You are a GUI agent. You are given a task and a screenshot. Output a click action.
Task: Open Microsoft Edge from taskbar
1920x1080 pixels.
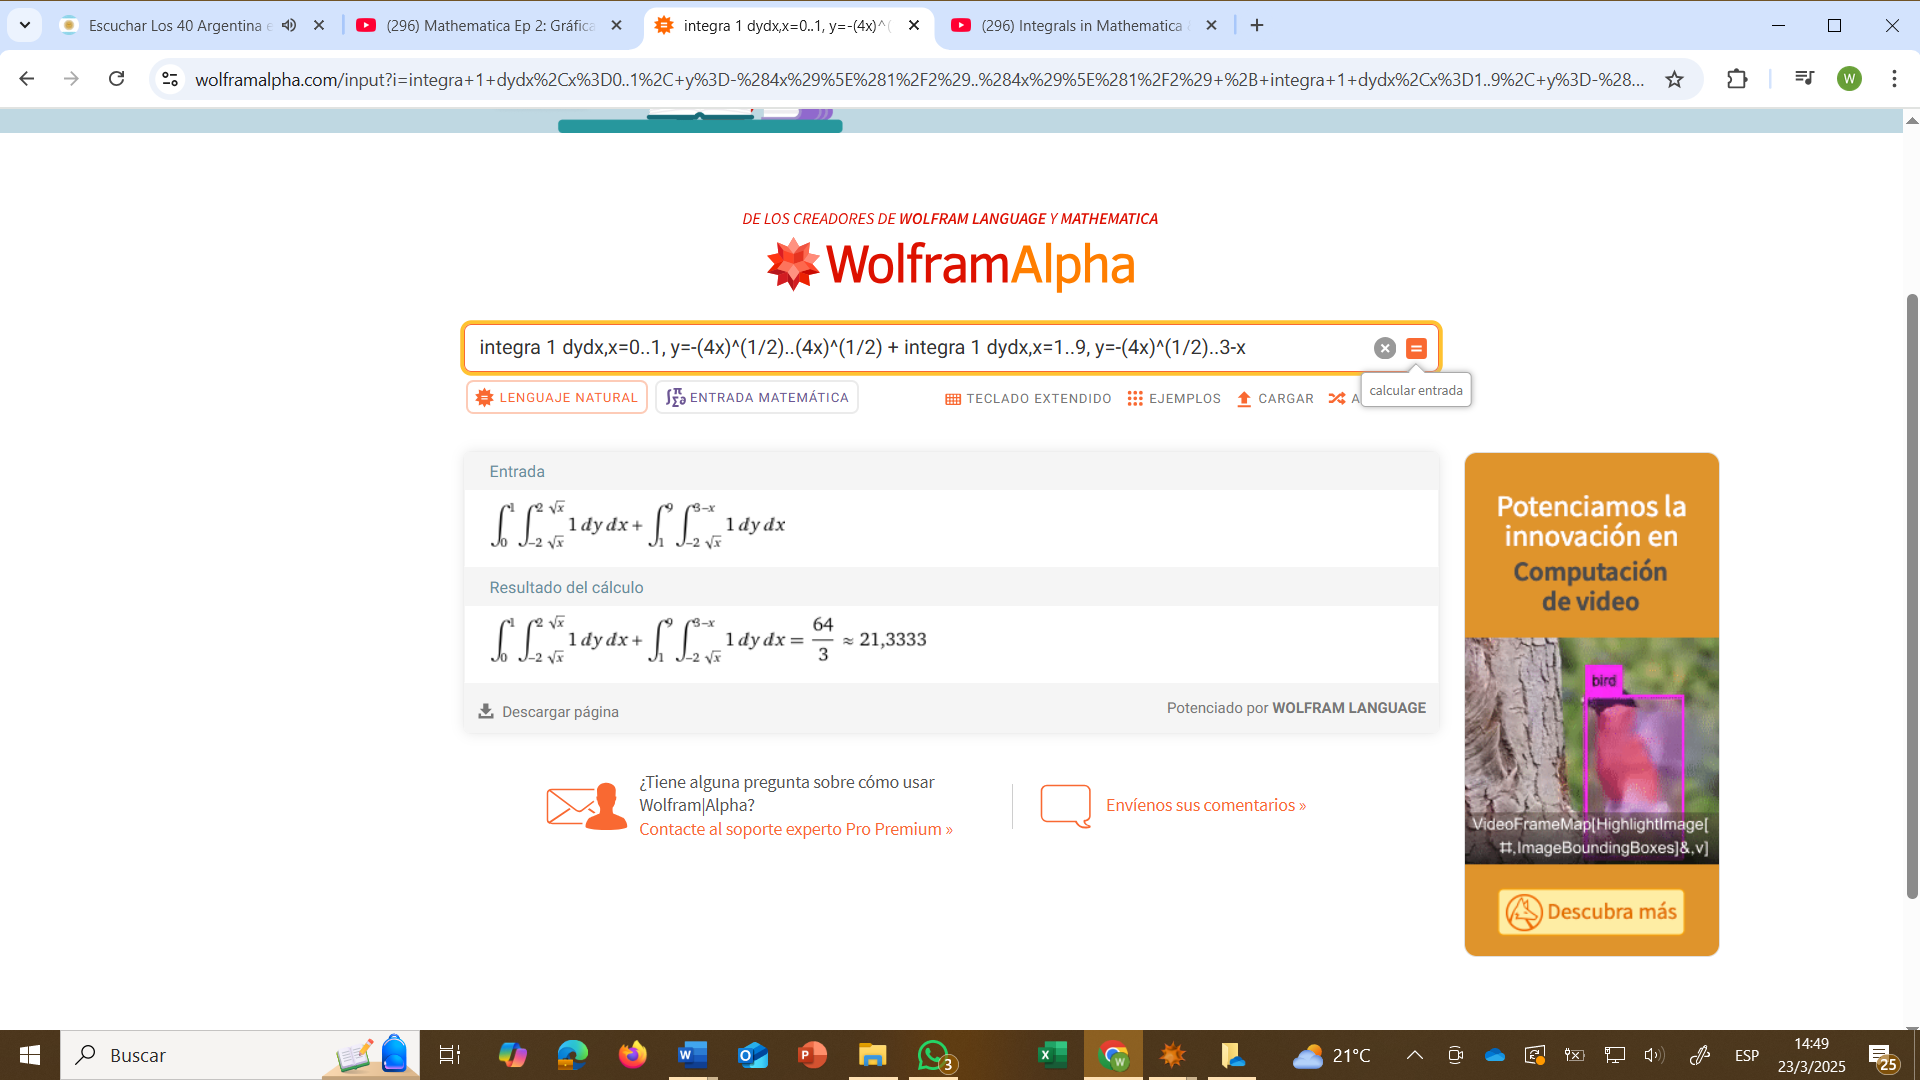(x=572, y=1055)
